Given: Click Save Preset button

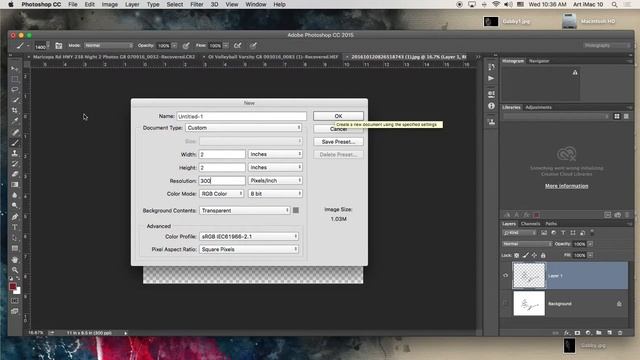Looking at the screenshot, I should [x=338, y=142].
